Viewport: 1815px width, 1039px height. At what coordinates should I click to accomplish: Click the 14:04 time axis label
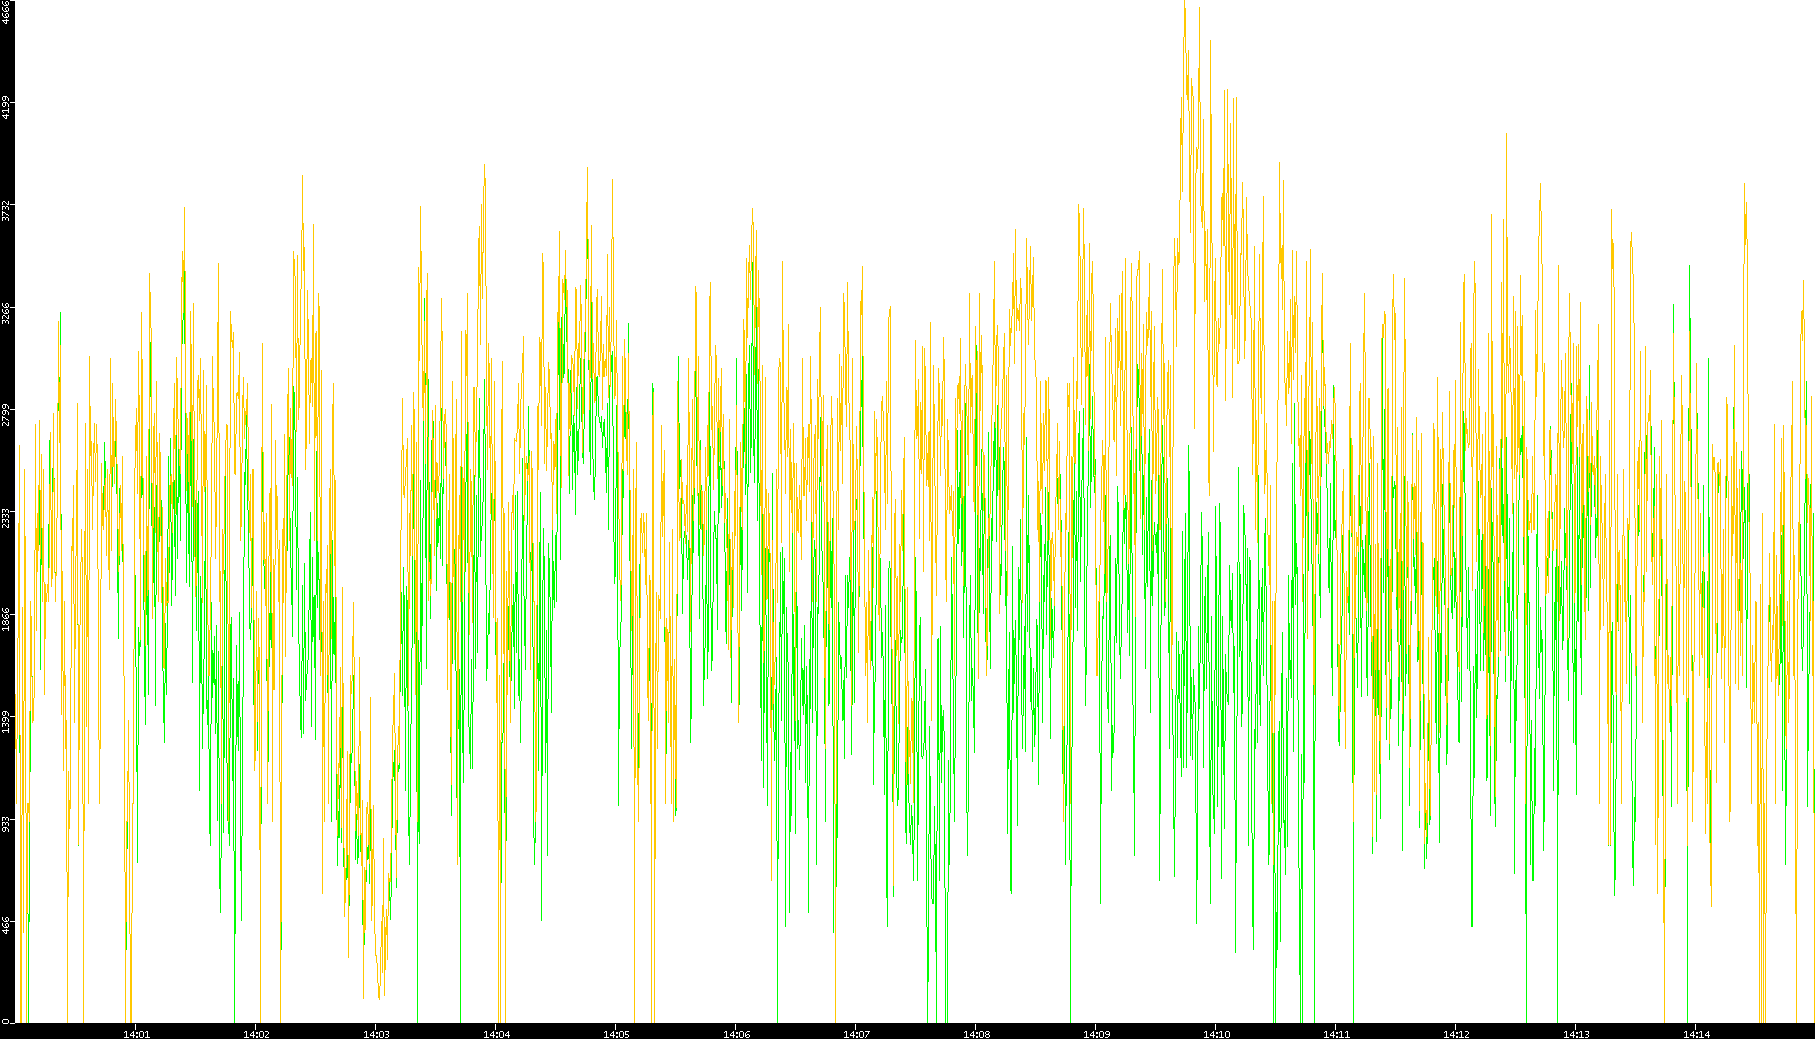pyautogui.click(x=497, y=1034)
